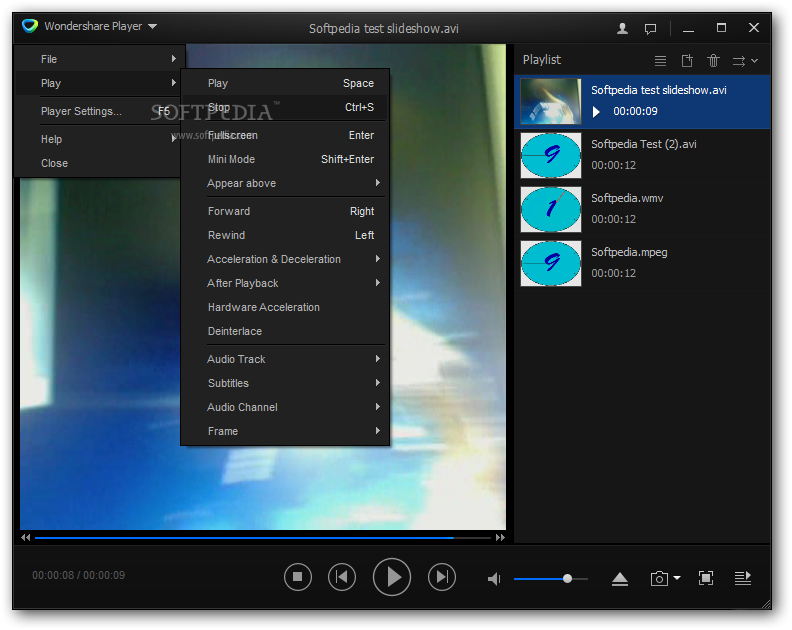Mute with the speaker icon
Screen dimensions: 792x630
coord(494,578)
